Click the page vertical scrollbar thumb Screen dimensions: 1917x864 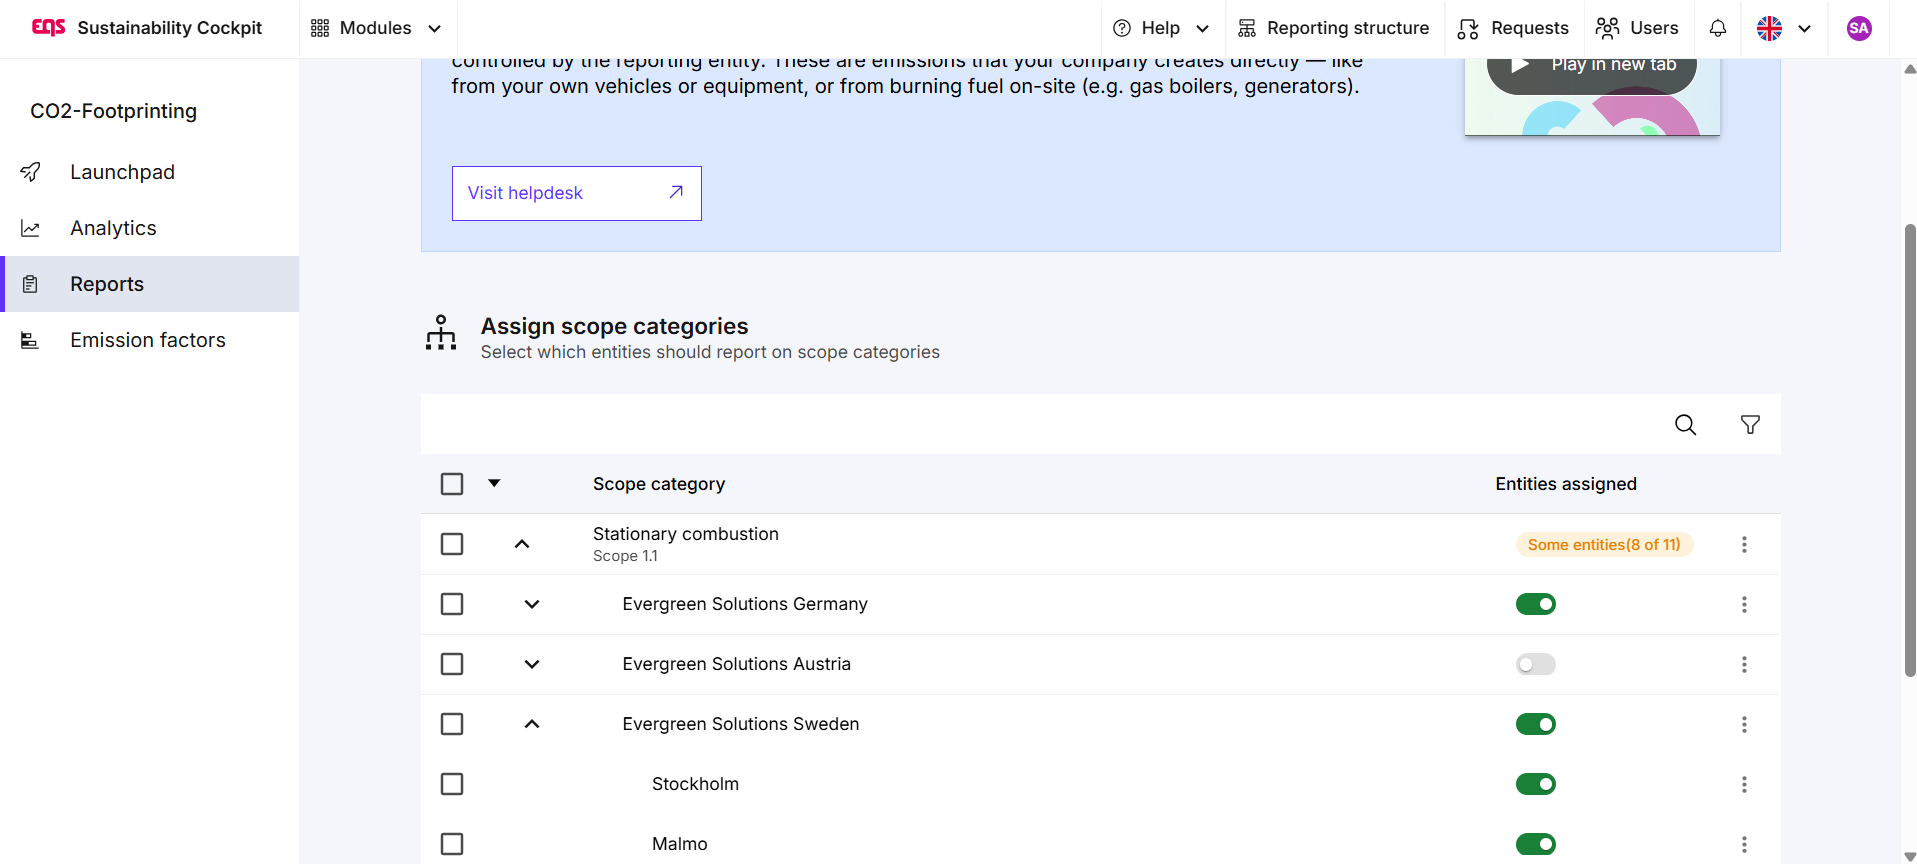1909,450
